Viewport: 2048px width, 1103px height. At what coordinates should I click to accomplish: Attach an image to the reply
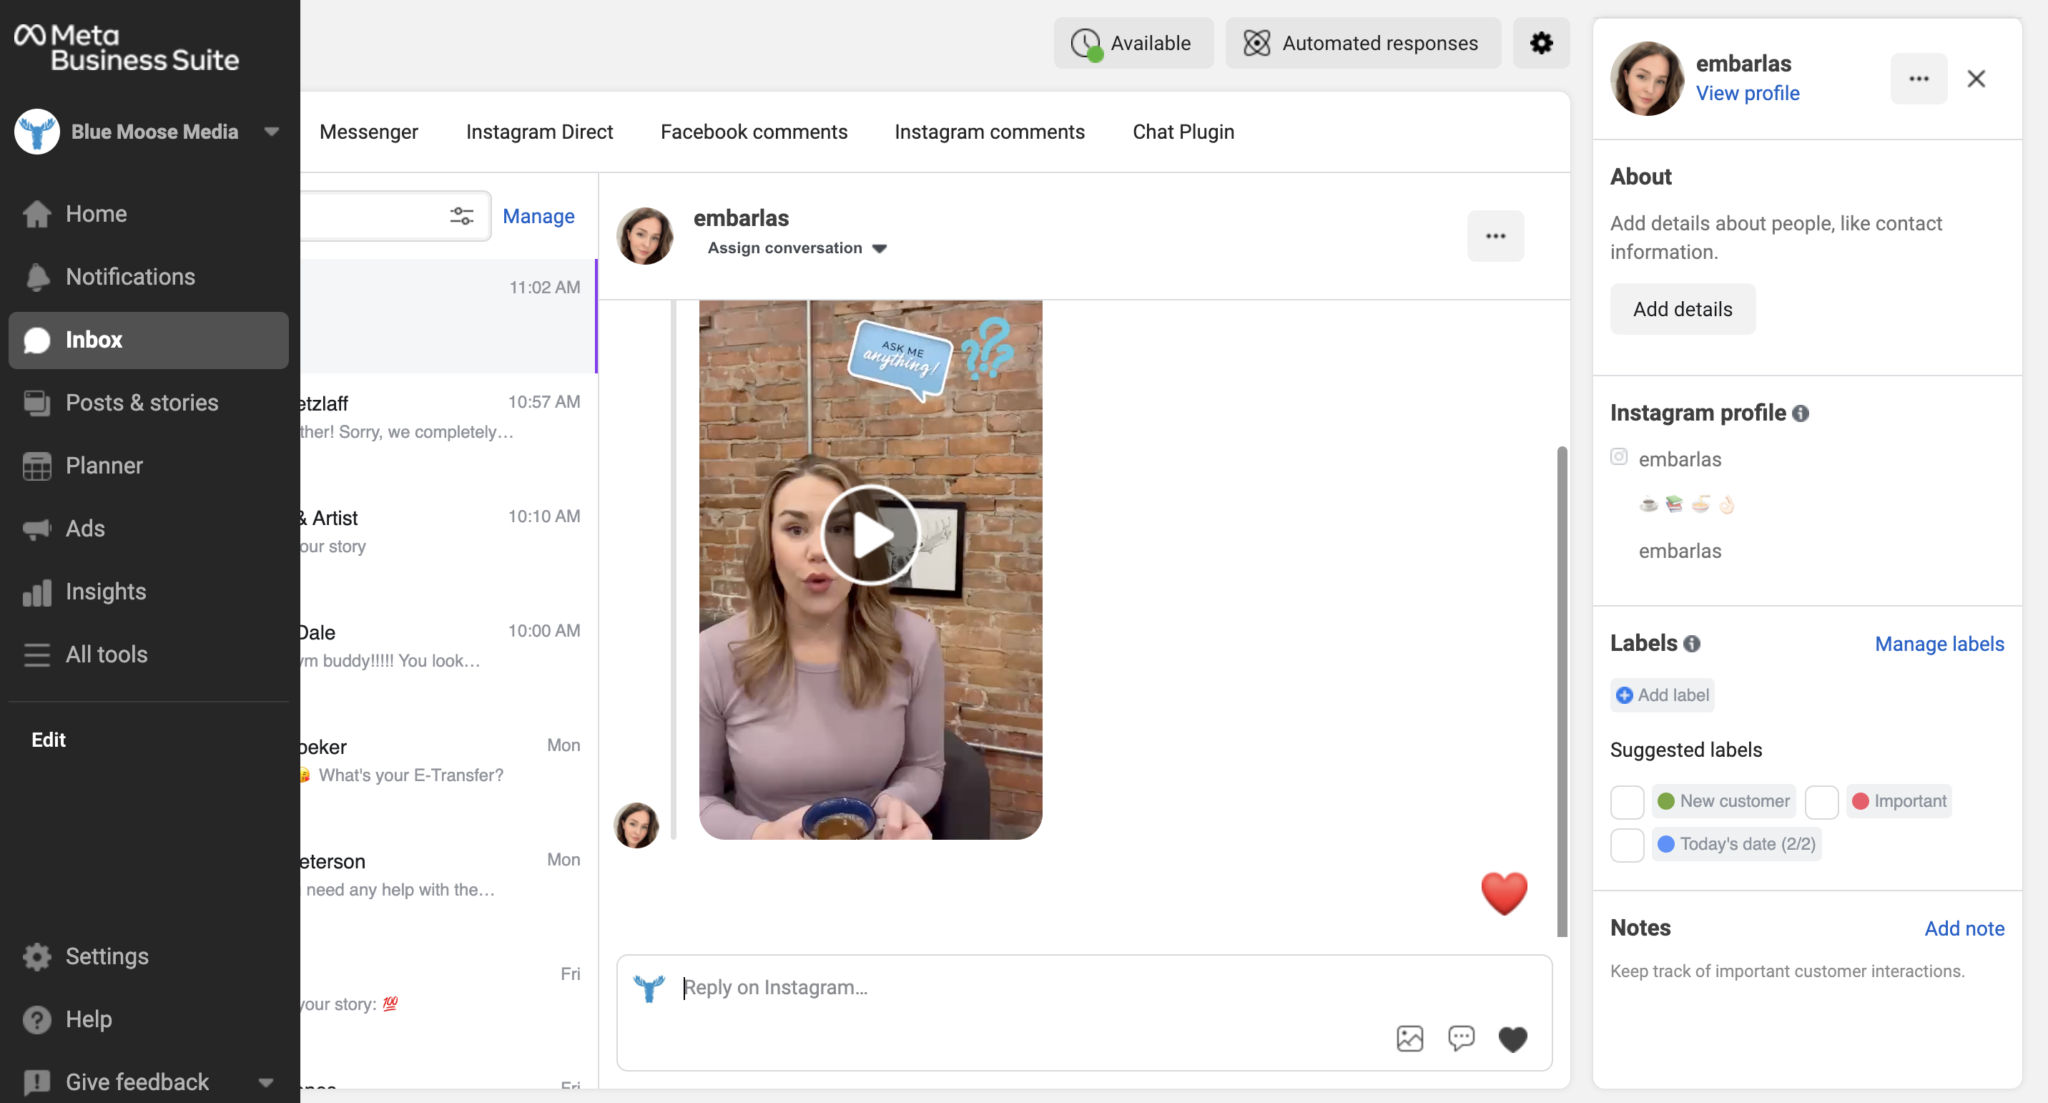tap(1410, 1039)
